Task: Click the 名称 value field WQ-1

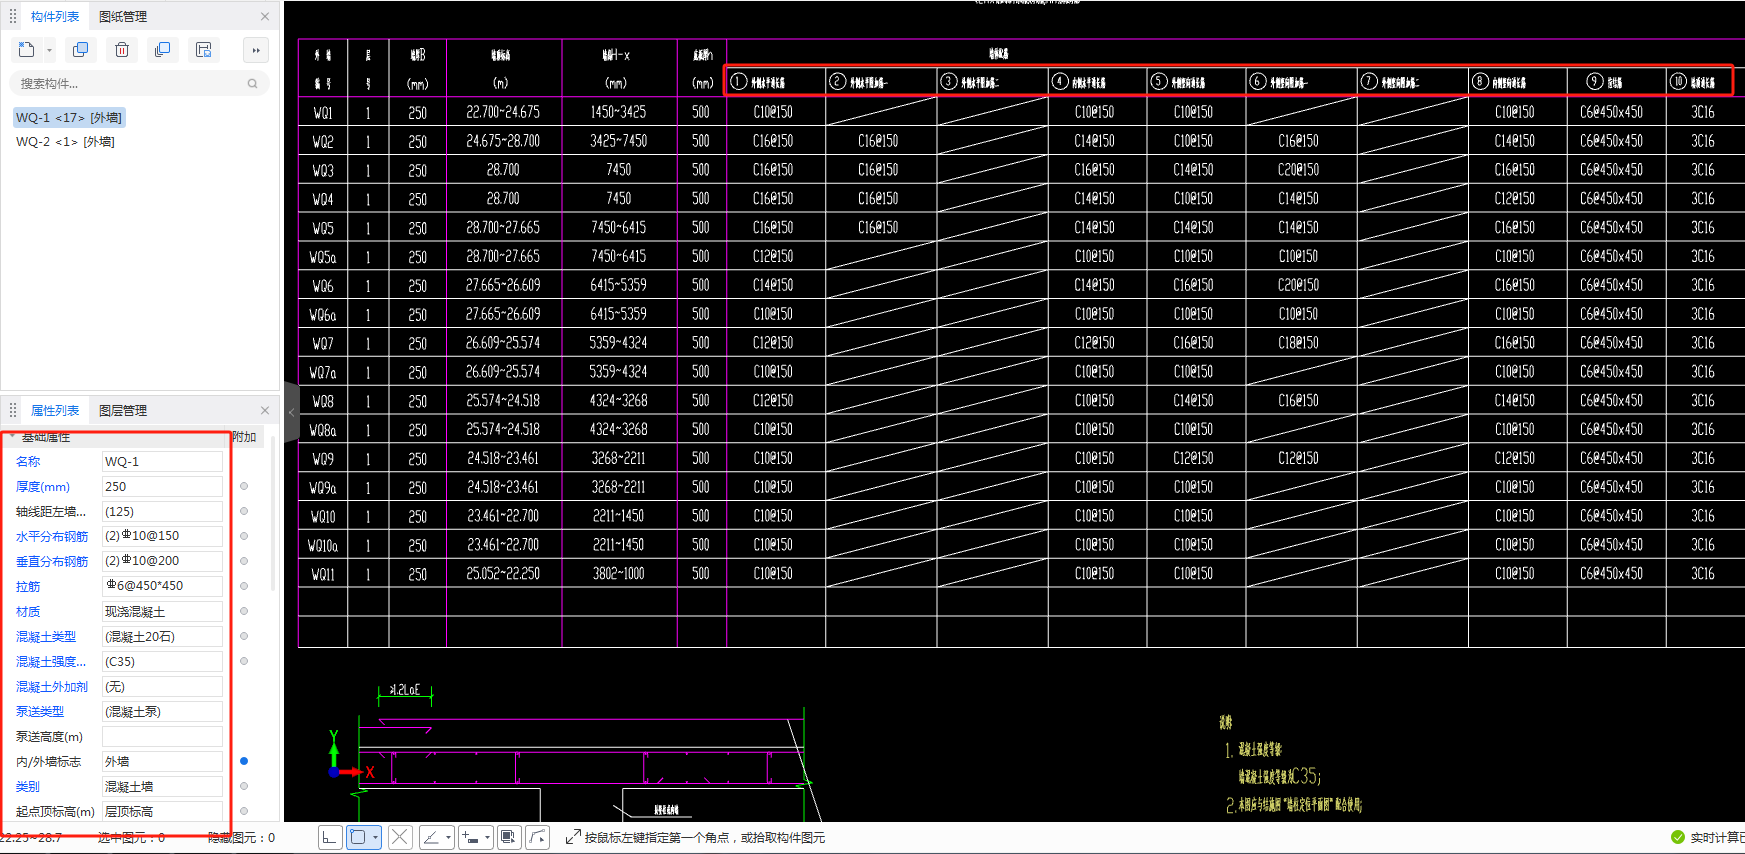Action: pyautogui.click(x=162, y=462)
